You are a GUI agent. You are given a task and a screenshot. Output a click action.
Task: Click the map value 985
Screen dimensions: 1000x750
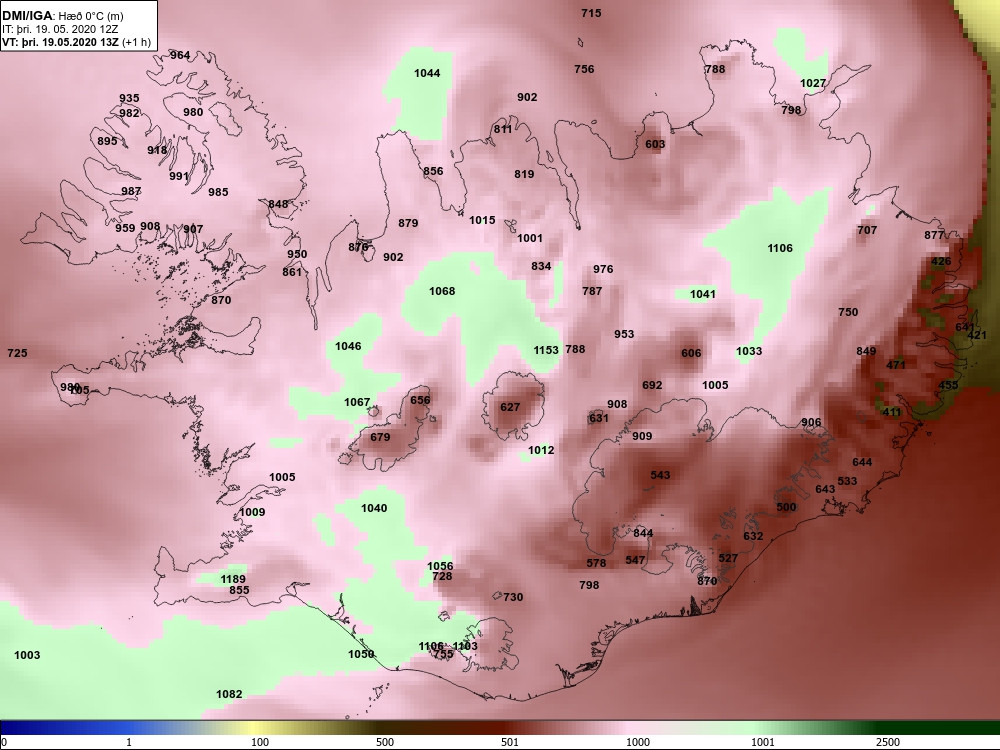(218, 192)
